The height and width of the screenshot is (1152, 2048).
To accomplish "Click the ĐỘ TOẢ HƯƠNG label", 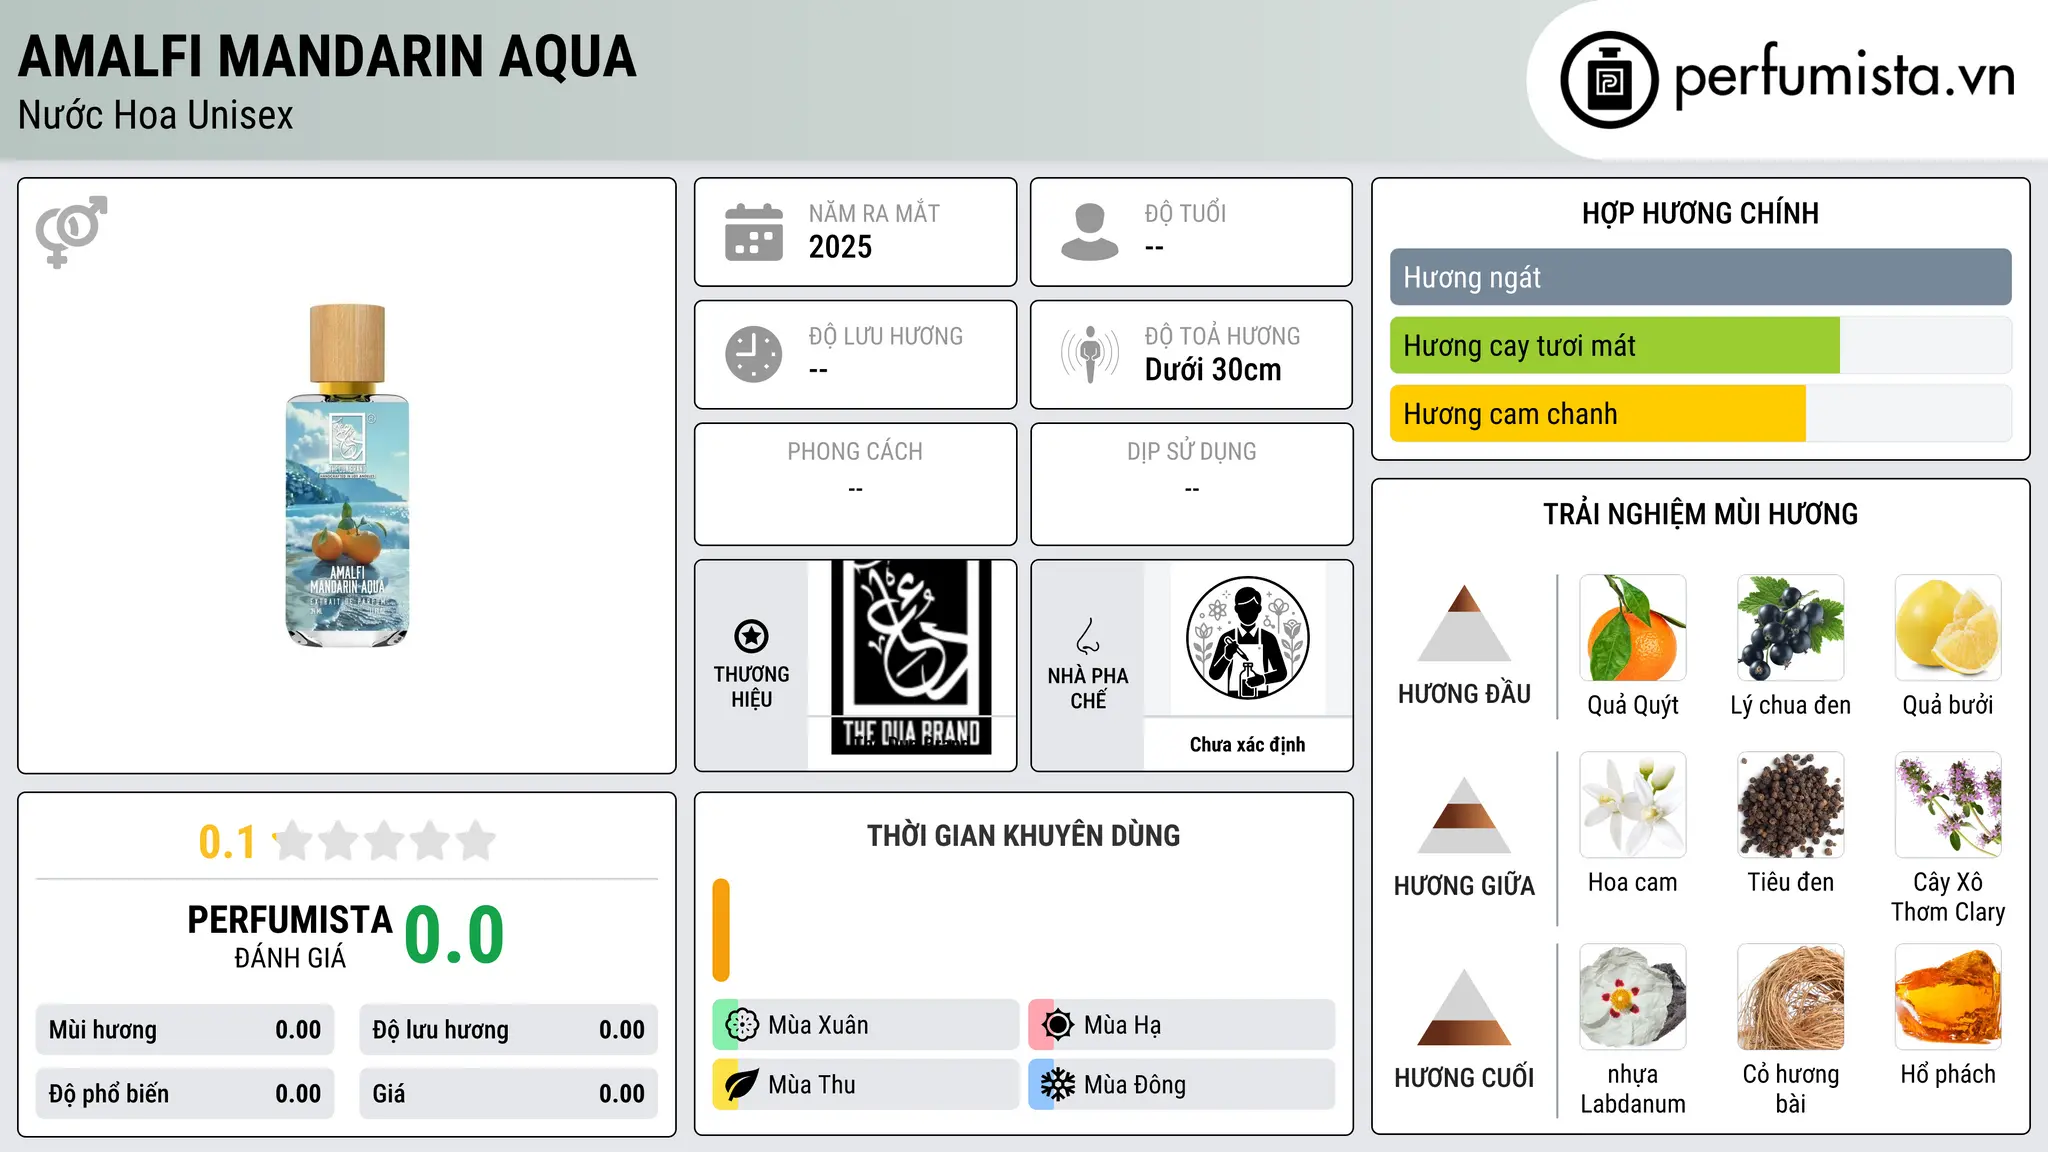I will (1222, 336).
